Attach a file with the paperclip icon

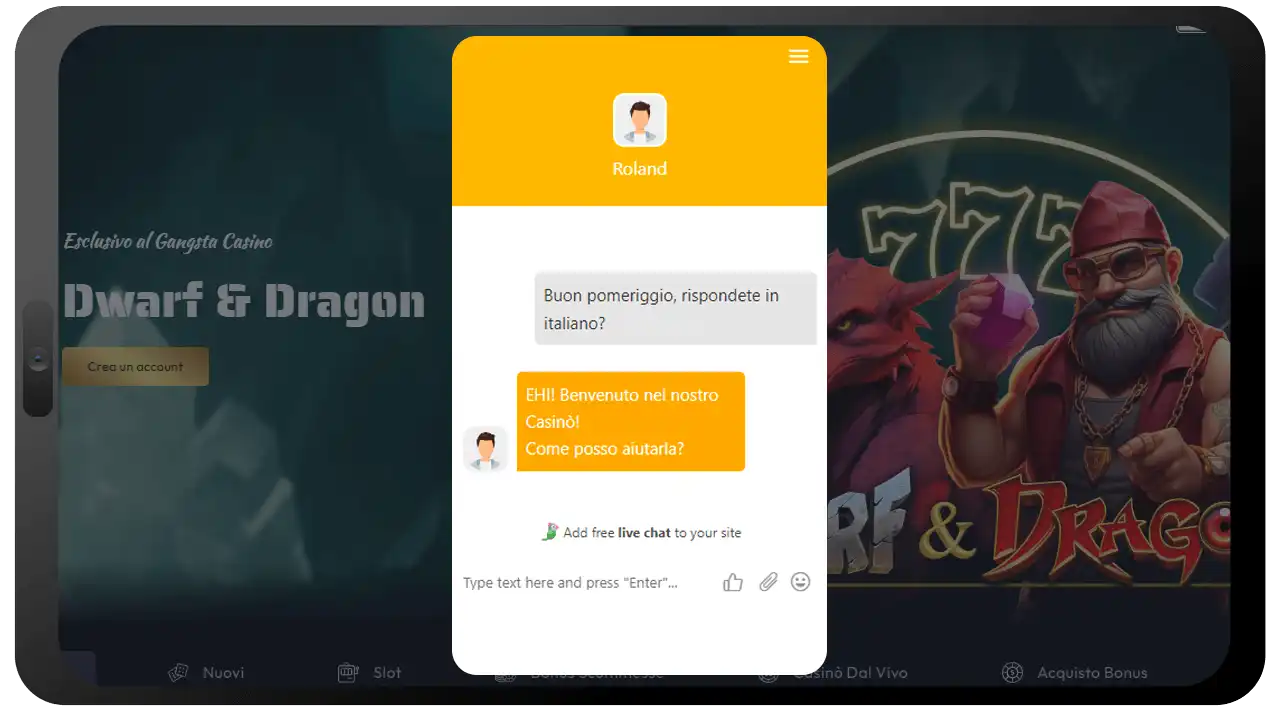click(767, 582)
